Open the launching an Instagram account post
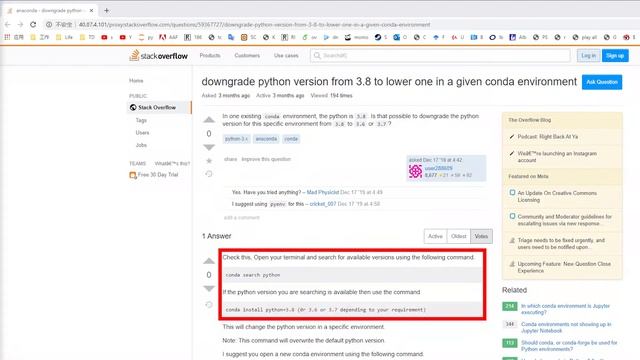Image resolution: width=640 pixels, height=360 pixels. (x=557, y=157)
